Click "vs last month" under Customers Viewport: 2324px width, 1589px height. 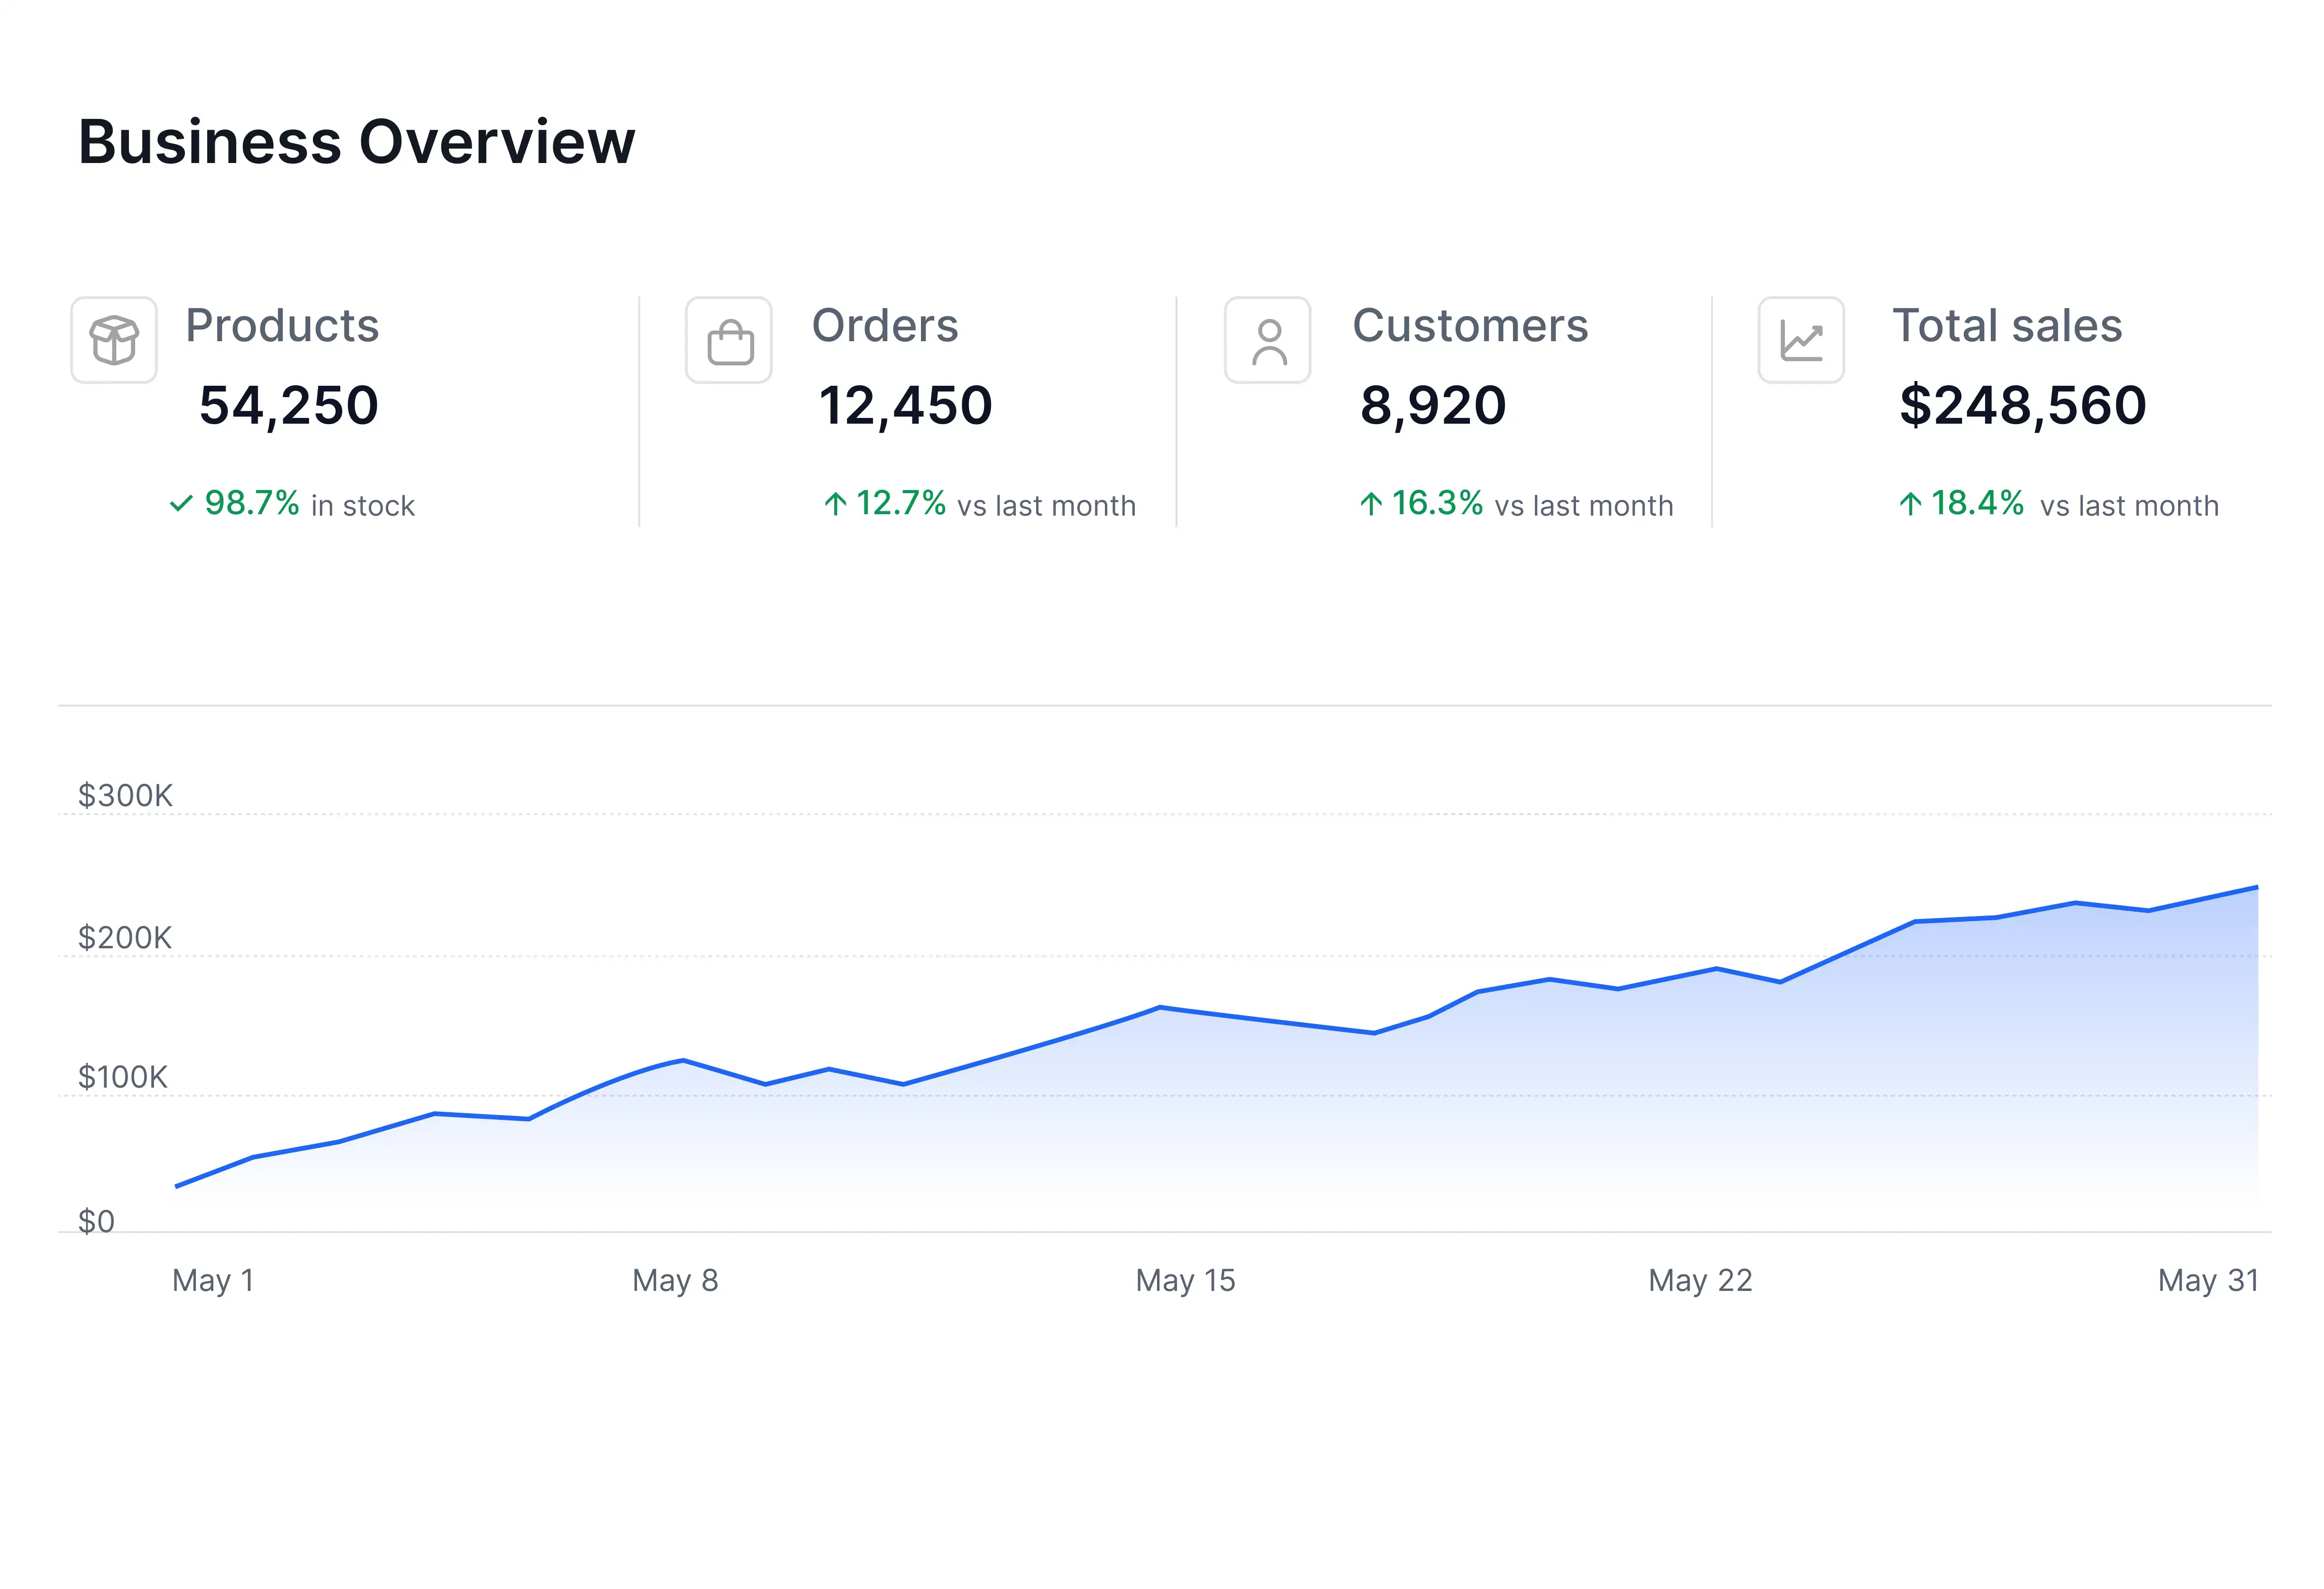pos(1584,506)
